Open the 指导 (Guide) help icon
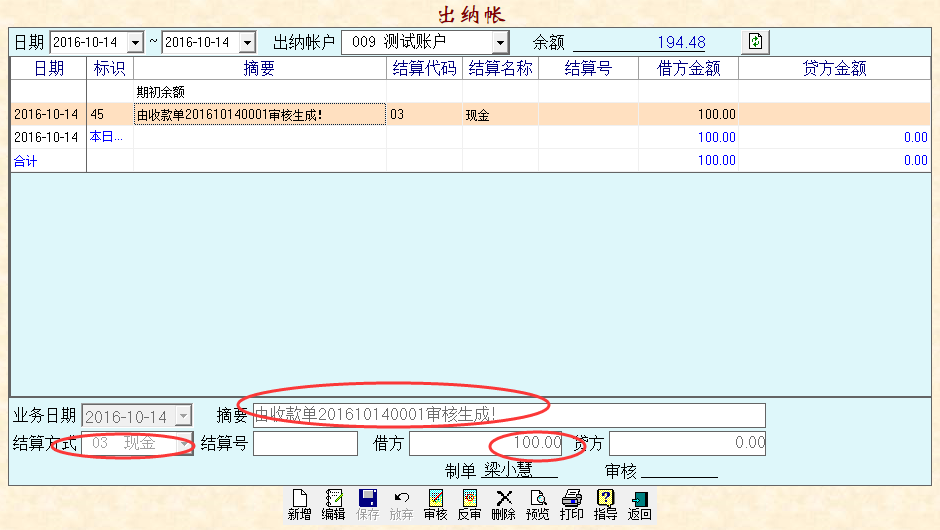 pos(605,505)
